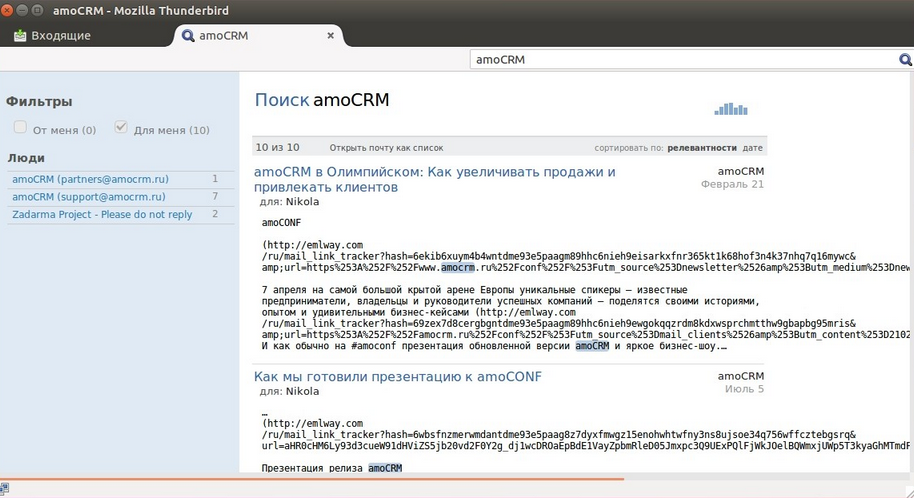The image size is (914, 498).
Task: Click Открыть почту как список link
Action: click(386, 148)
